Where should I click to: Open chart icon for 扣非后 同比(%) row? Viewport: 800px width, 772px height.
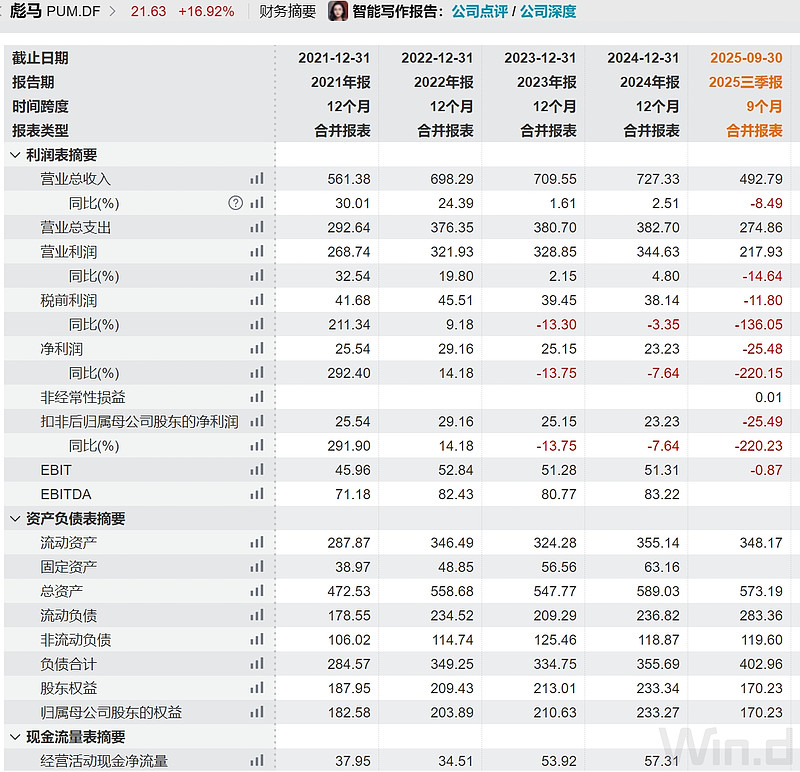click(x=257, y=445)
